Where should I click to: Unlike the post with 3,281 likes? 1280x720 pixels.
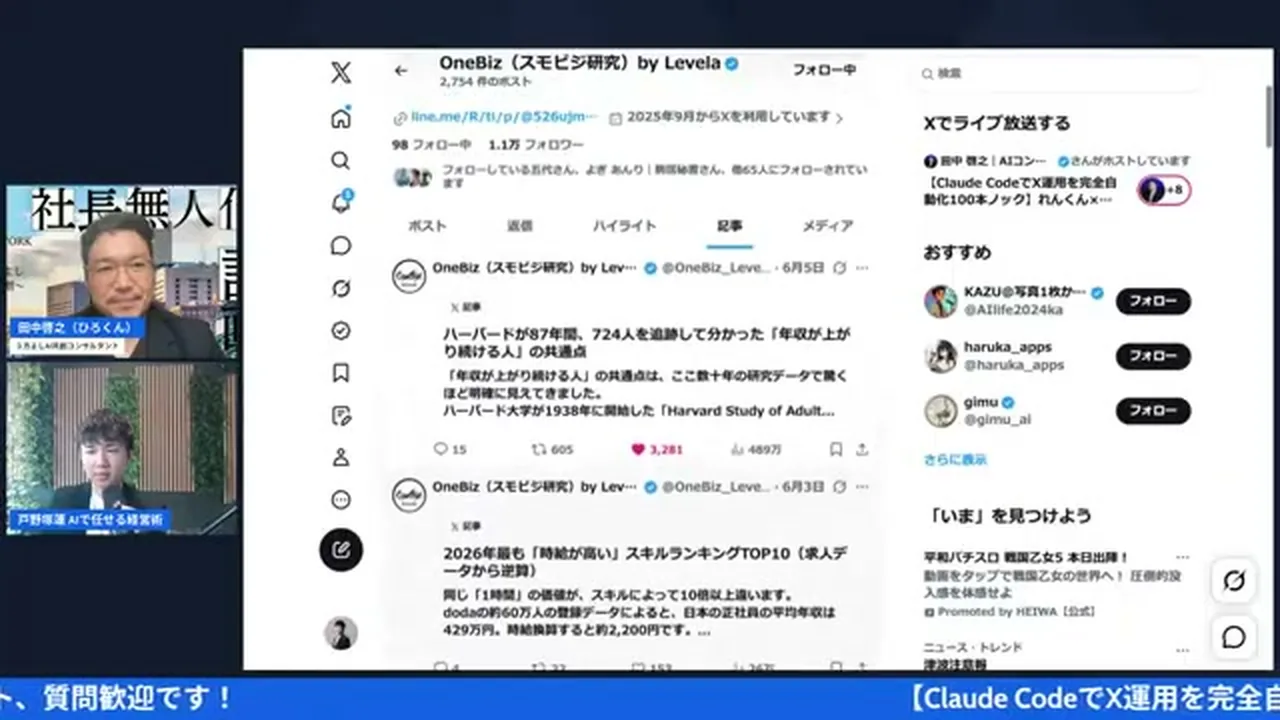[x=656, y=450]
